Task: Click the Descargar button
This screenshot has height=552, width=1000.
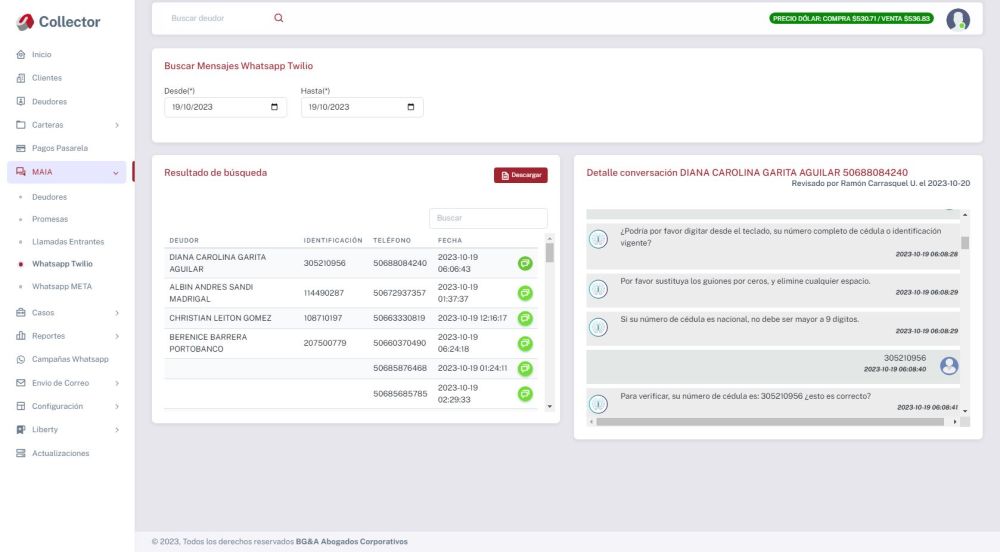Action: click(x=520, y=175)
